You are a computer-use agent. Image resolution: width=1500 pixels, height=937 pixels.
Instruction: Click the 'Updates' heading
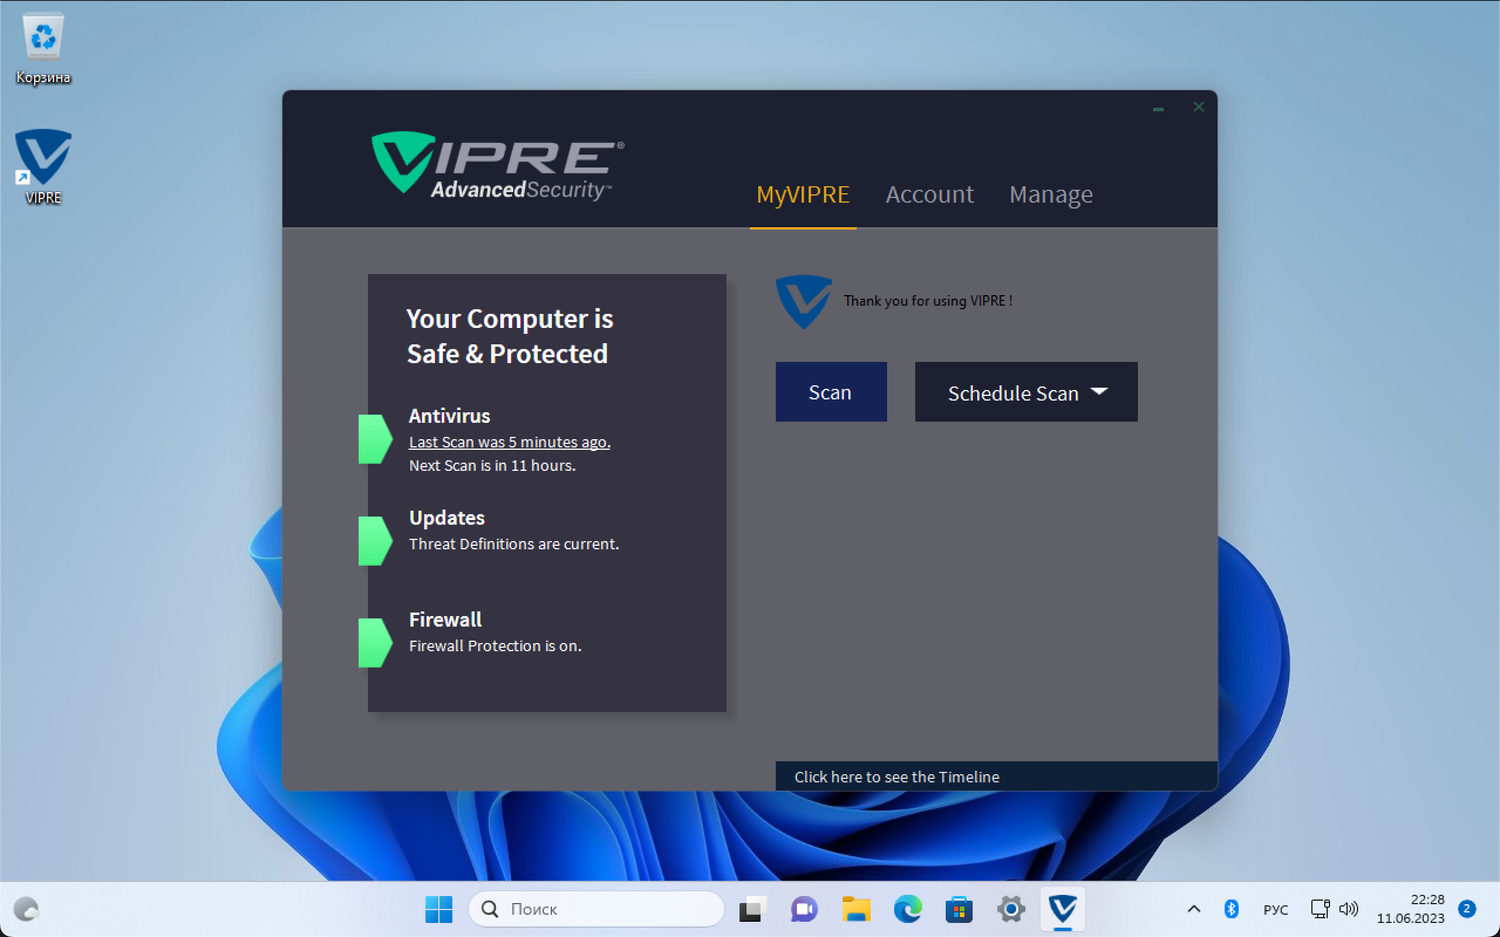(x=447, y=518)
